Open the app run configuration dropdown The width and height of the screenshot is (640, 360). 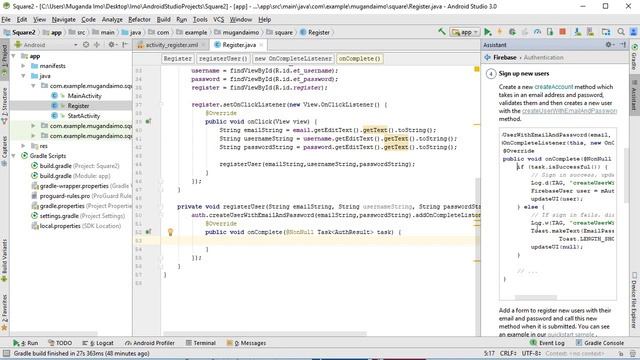click(465, 32)
